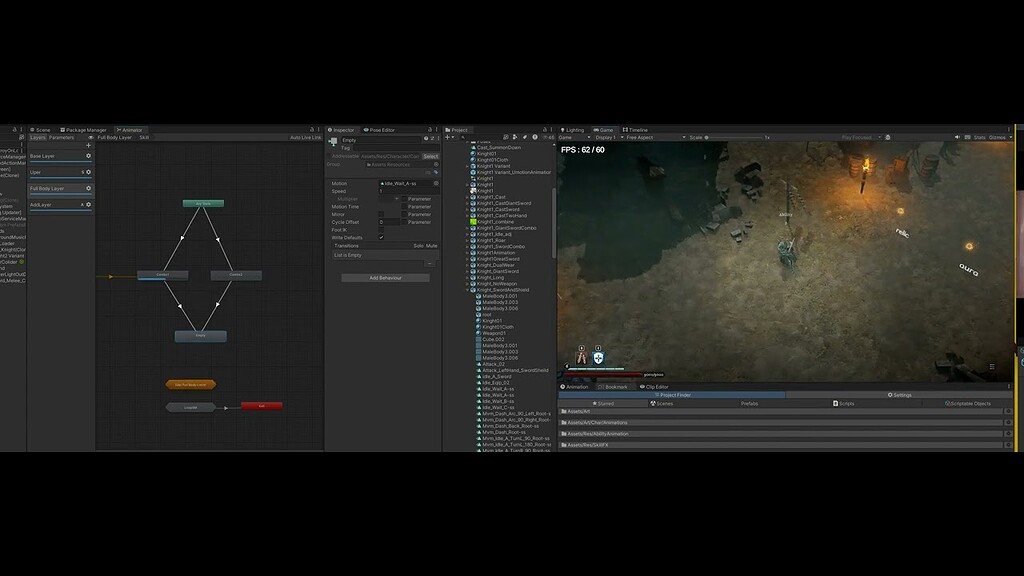Select the red Exit state in the Animator graph
The width and height of the screenshot is (1024, 576).
click(263, 405)
